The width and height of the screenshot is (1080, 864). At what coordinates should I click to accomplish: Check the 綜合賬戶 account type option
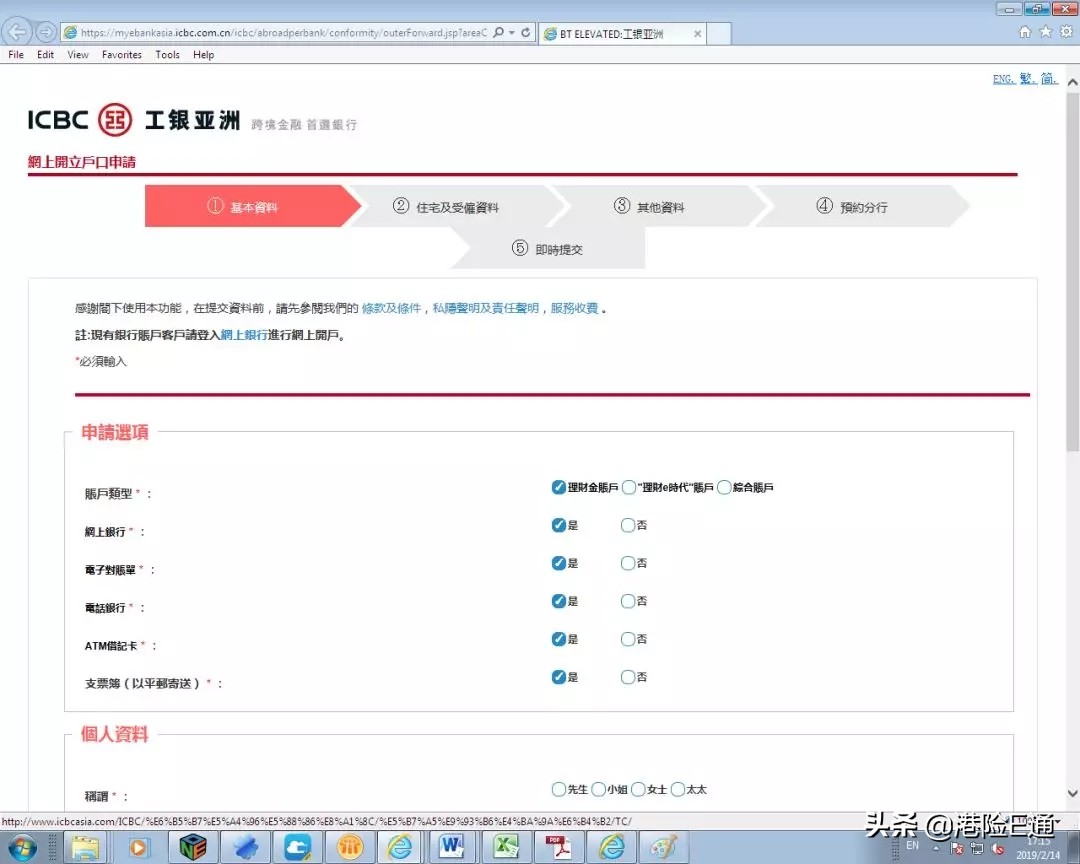[723, 487]
